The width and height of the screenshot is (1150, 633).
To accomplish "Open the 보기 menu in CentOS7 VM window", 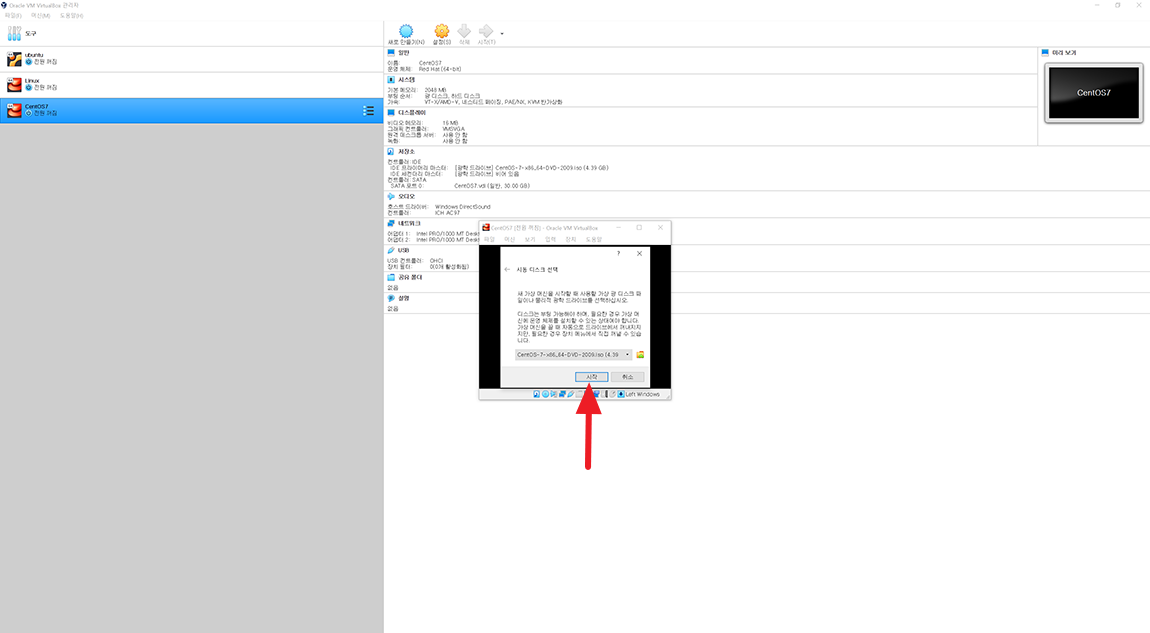I will [x=530, y=239].
